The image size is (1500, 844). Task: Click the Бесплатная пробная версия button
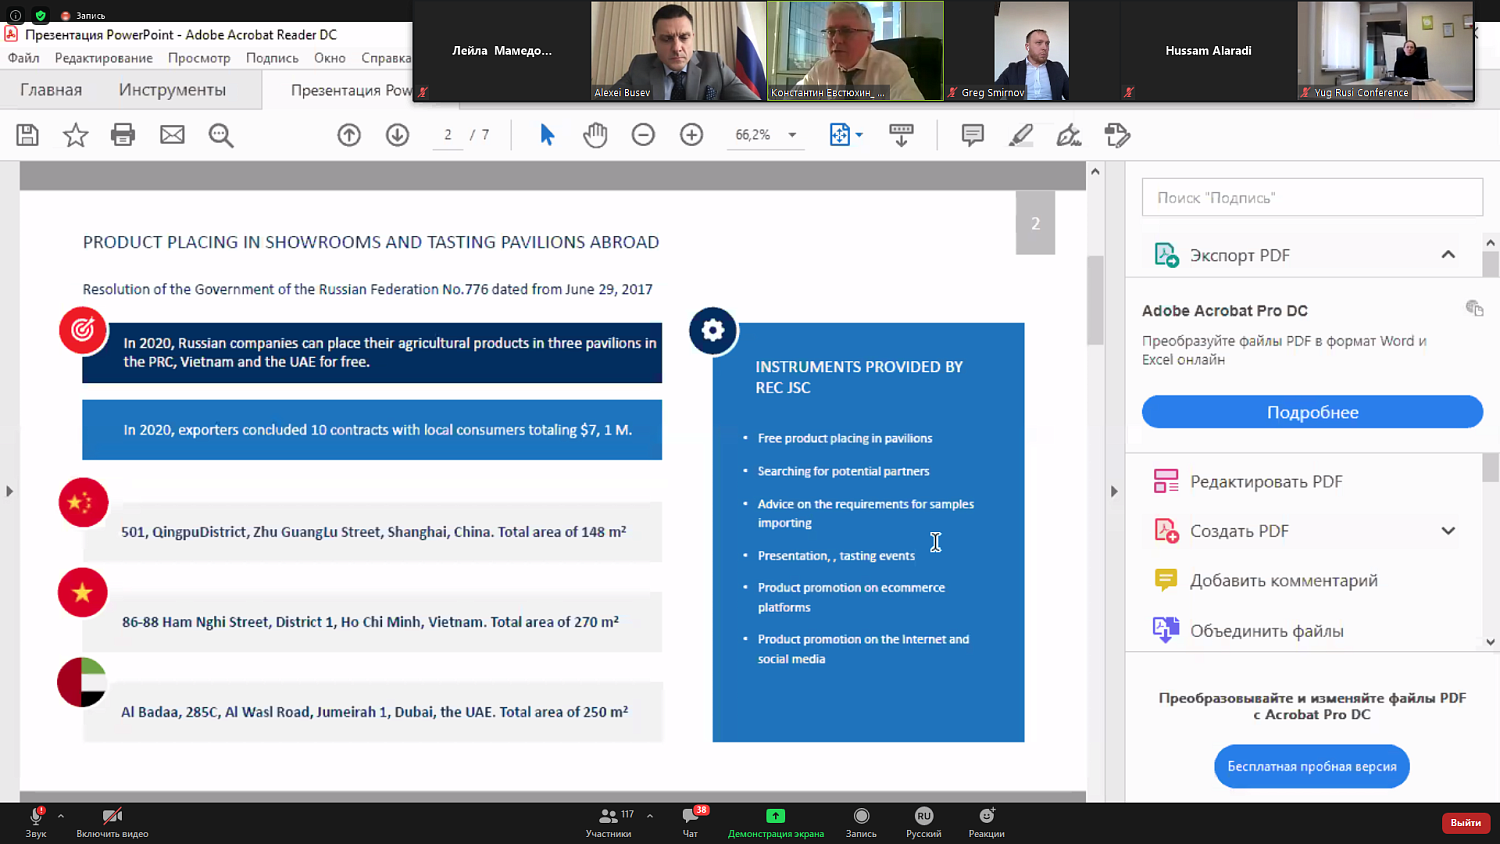pyautogui.click(x=1312, y=767)
